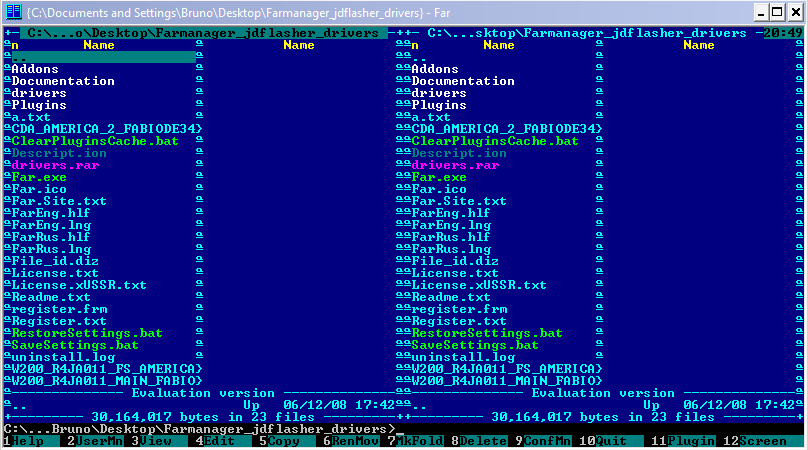Click the command line prompt input
The width and height of the screenshot is (808, 450).
600,429
